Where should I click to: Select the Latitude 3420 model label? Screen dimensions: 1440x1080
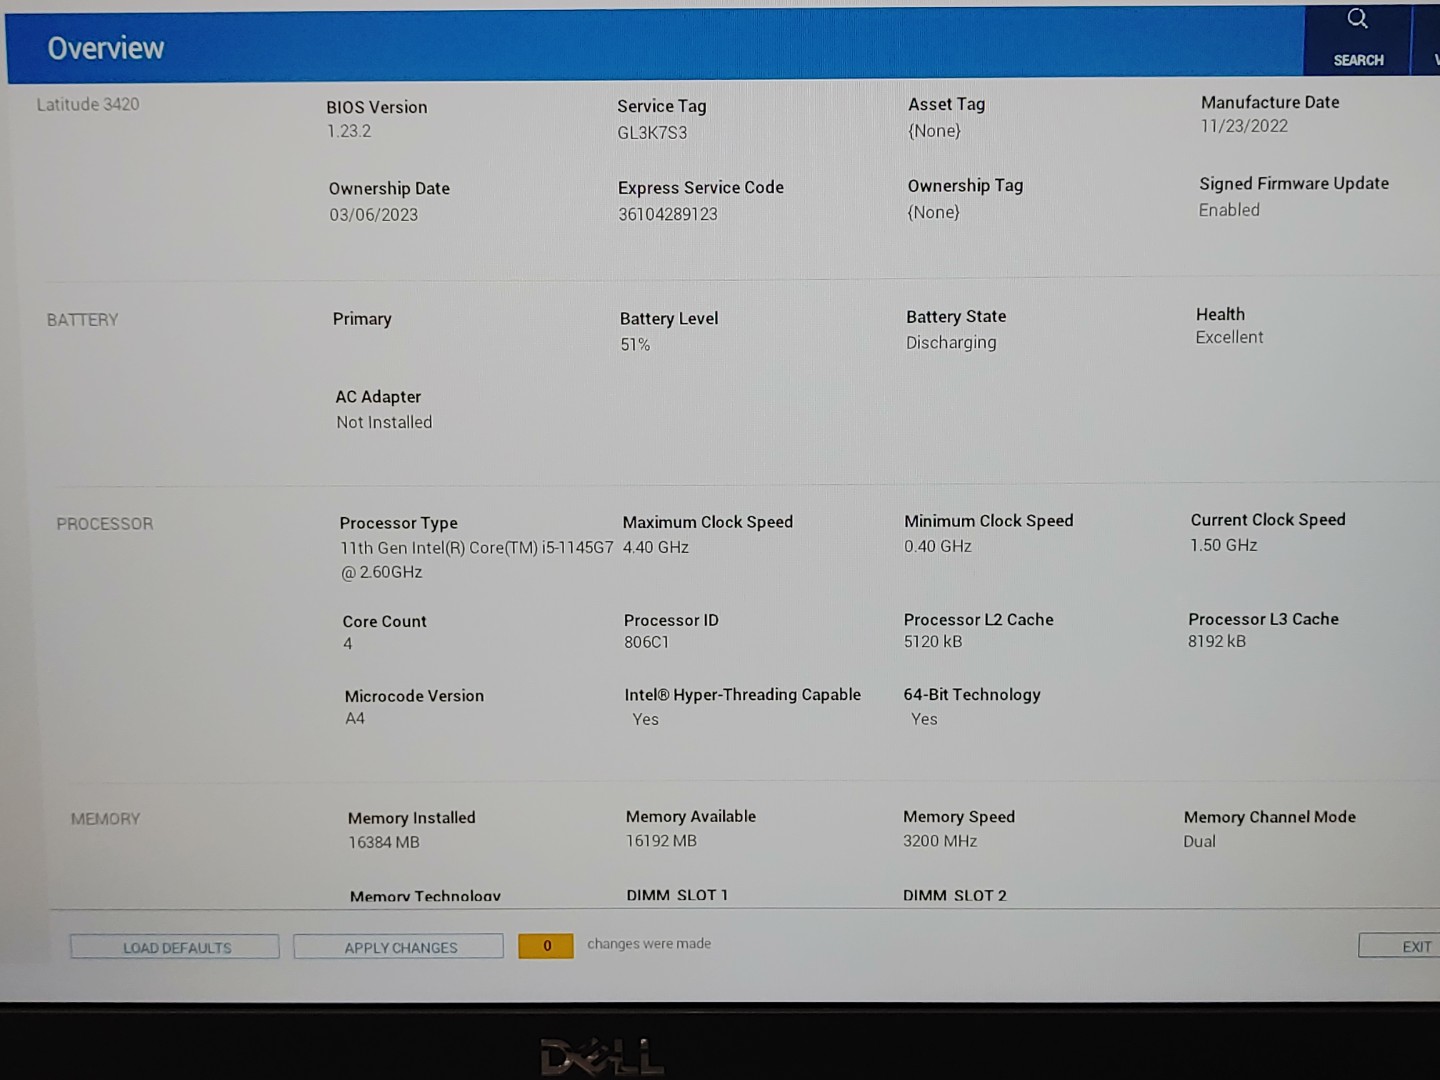click(88, 104)
